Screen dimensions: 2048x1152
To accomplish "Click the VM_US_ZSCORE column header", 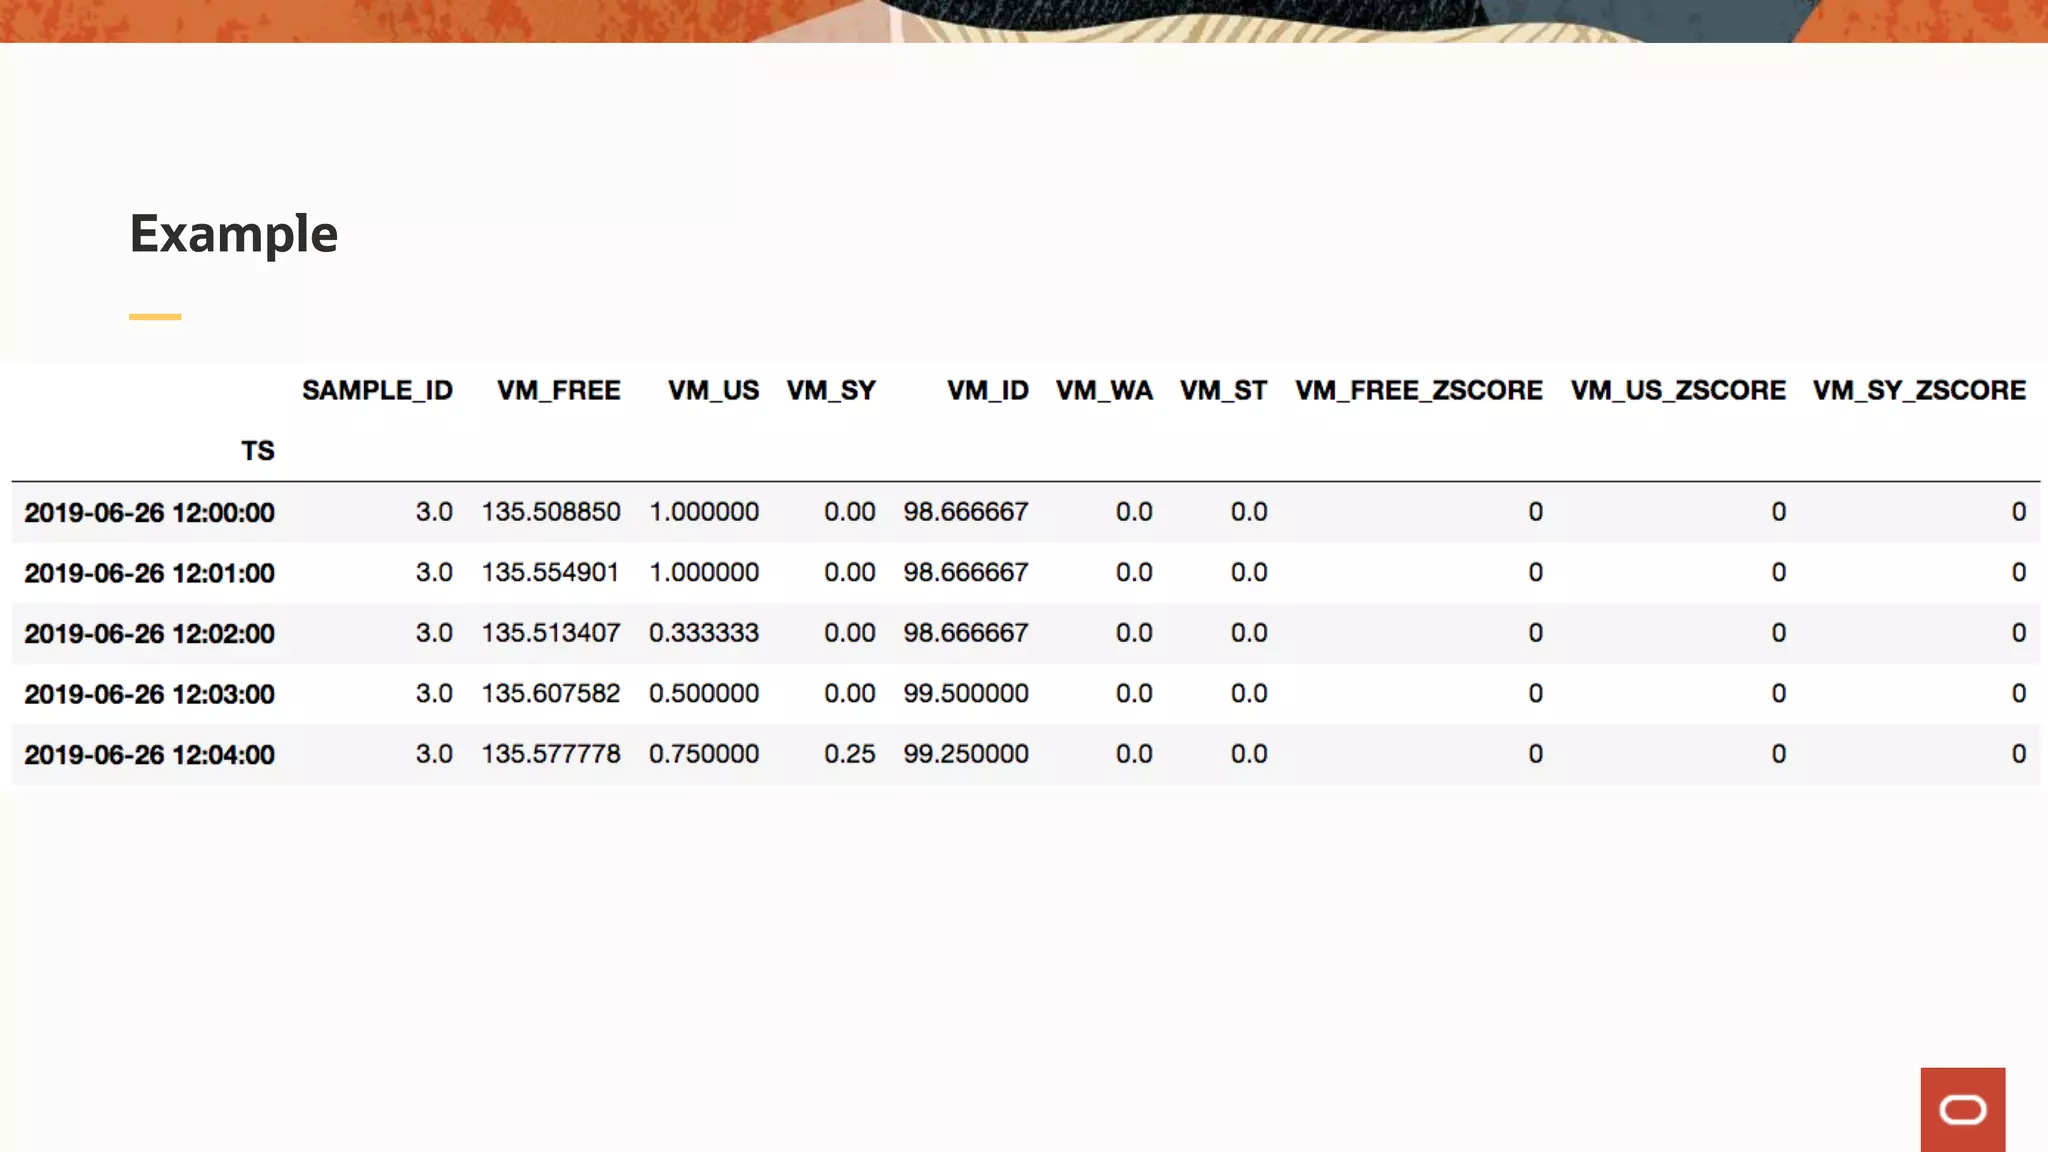I will click(1677, 390).
